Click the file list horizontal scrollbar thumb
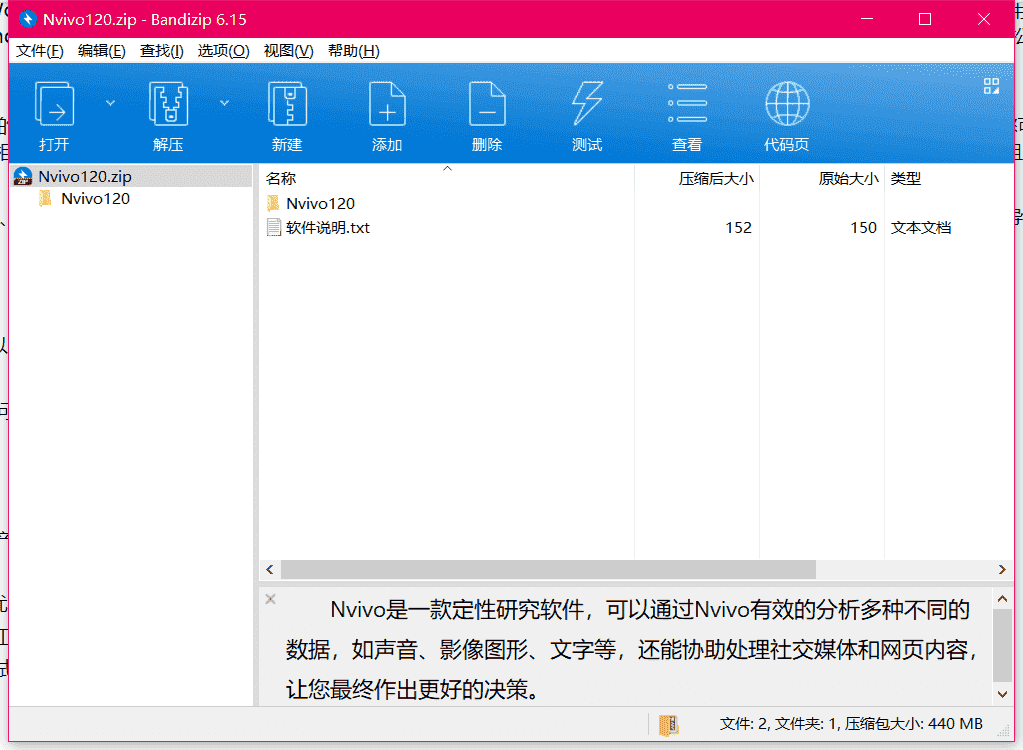1023x750 pixels. pos(548,570)
